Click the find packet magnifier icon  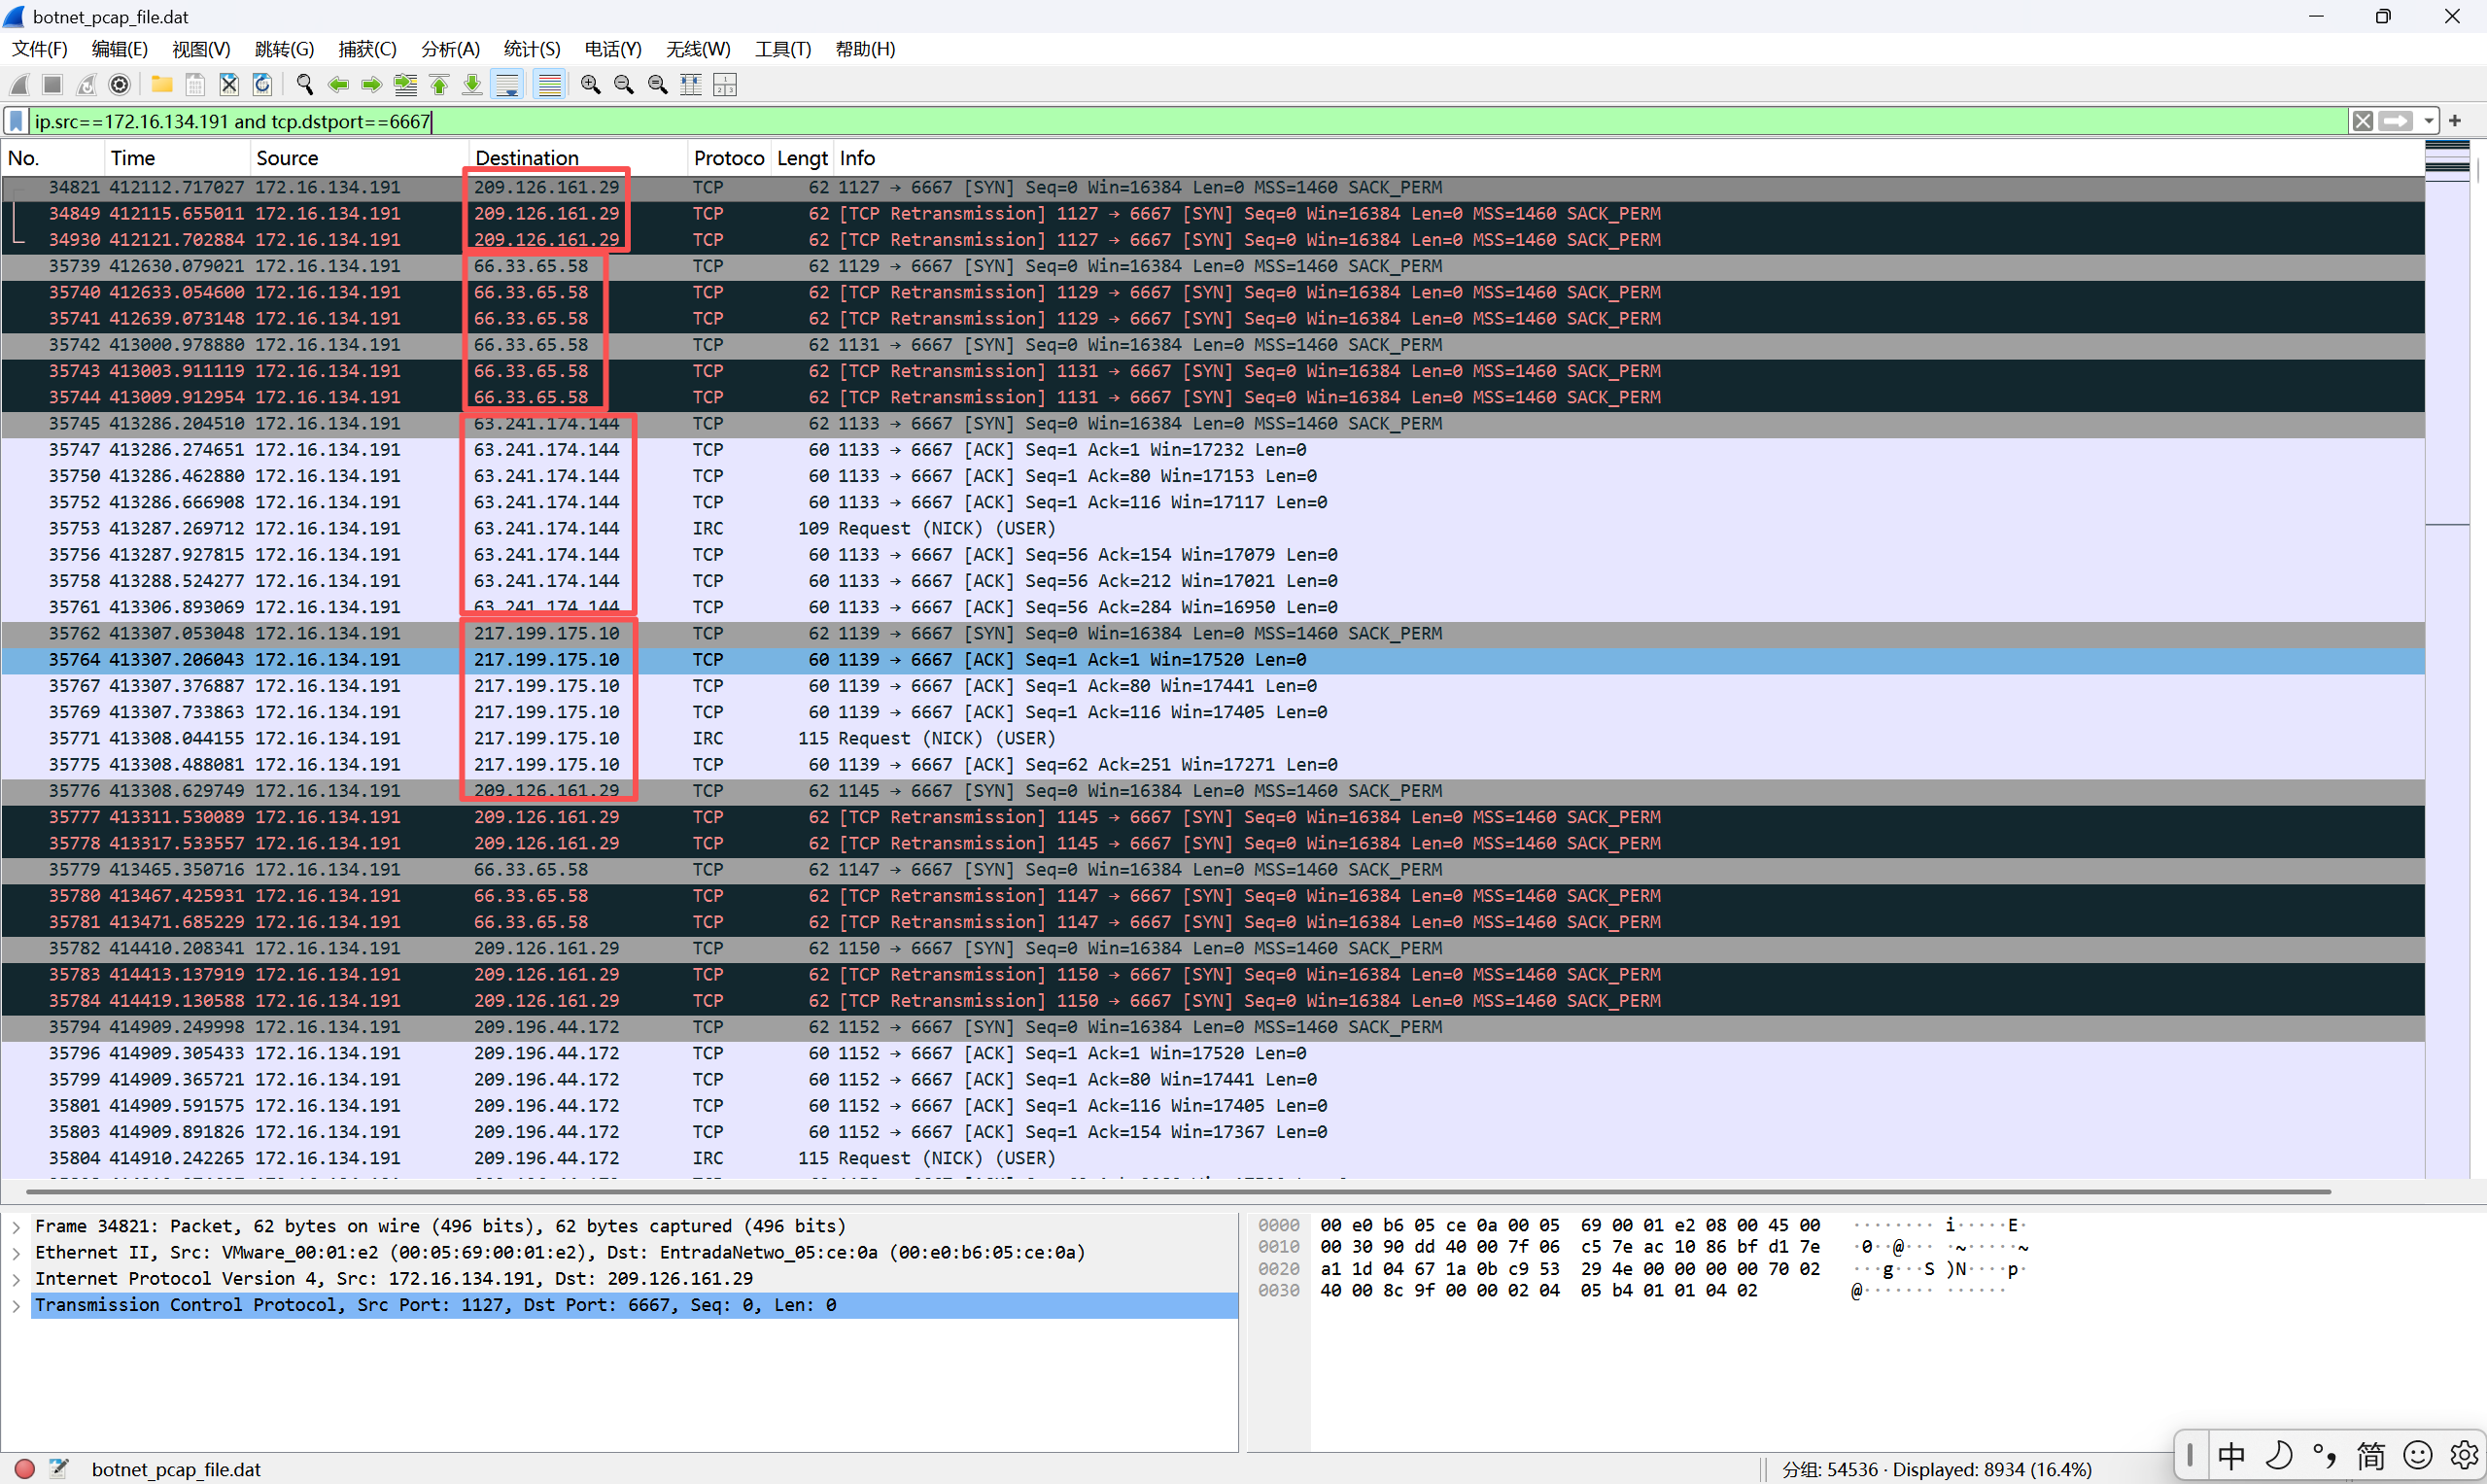point(305,85)
